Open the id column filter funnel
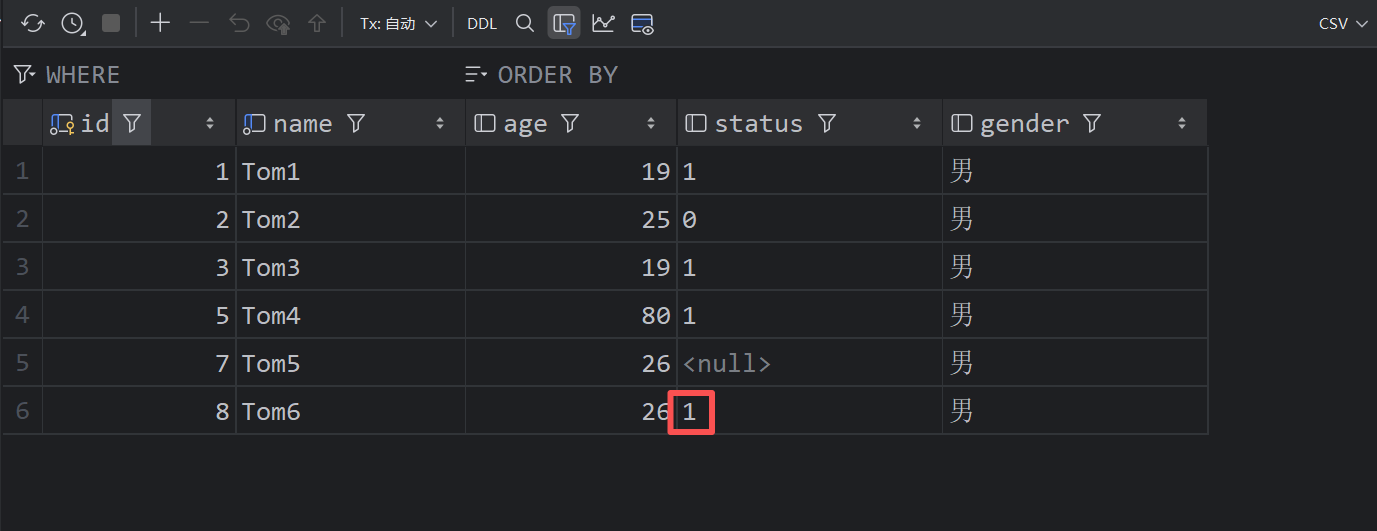The height and width of the screenshot is (531, 1377). pyautogui.click(x=131, y=123)
